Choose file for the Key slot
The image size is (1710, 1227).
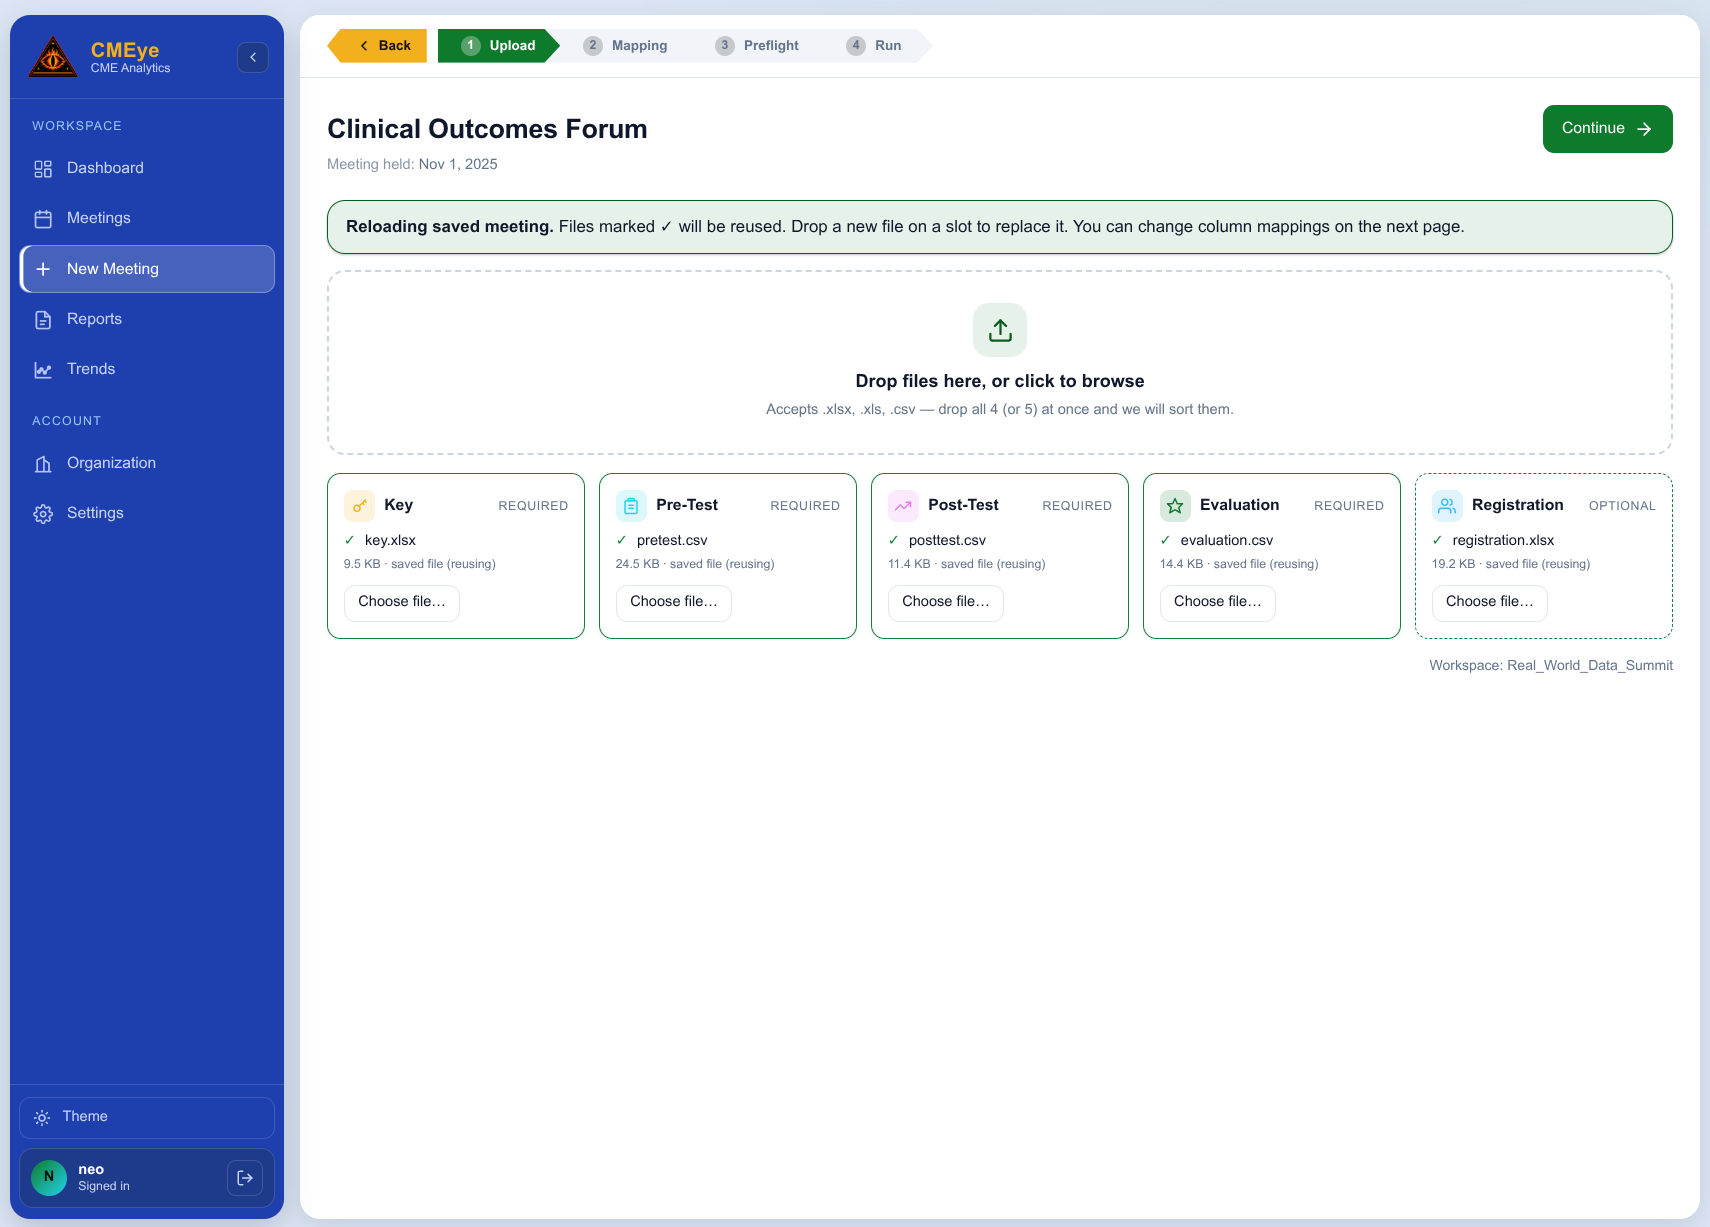point(402,603)
